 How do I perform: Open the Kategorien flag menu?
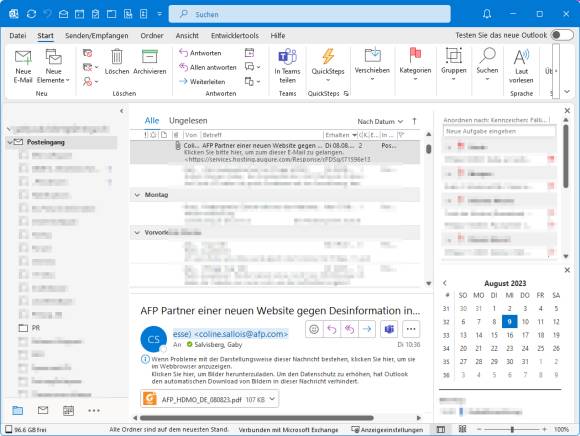pyautogui.click(x=415, y=65)
